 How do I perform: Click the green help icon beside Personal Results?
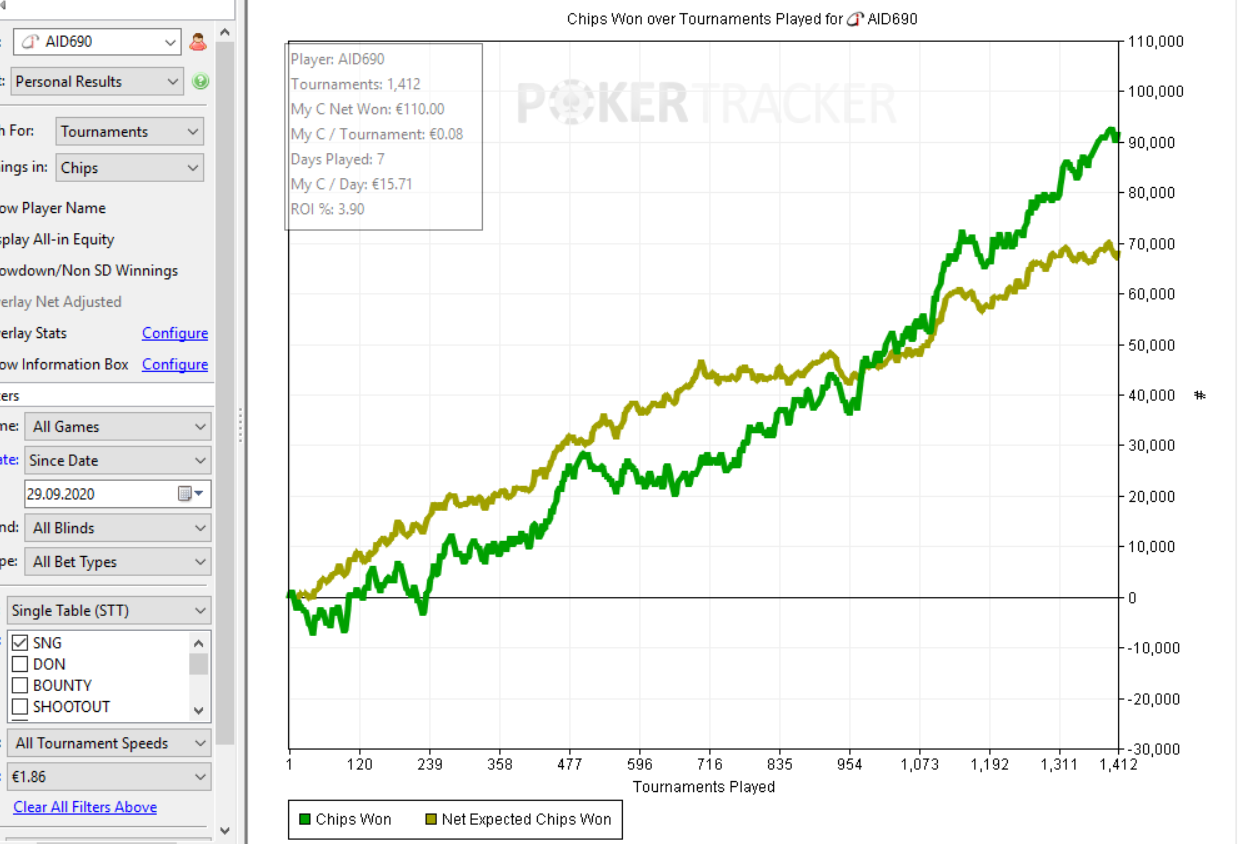tap(200, 82)
